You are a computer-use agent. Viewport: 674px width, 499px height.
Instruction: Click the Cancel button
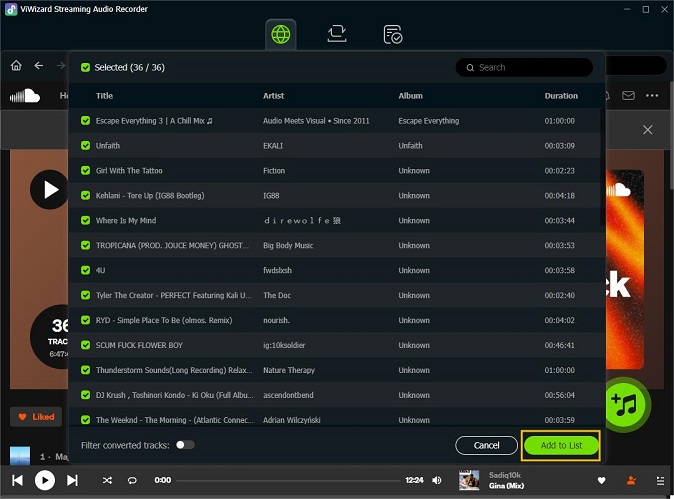(x=487, y=445)
